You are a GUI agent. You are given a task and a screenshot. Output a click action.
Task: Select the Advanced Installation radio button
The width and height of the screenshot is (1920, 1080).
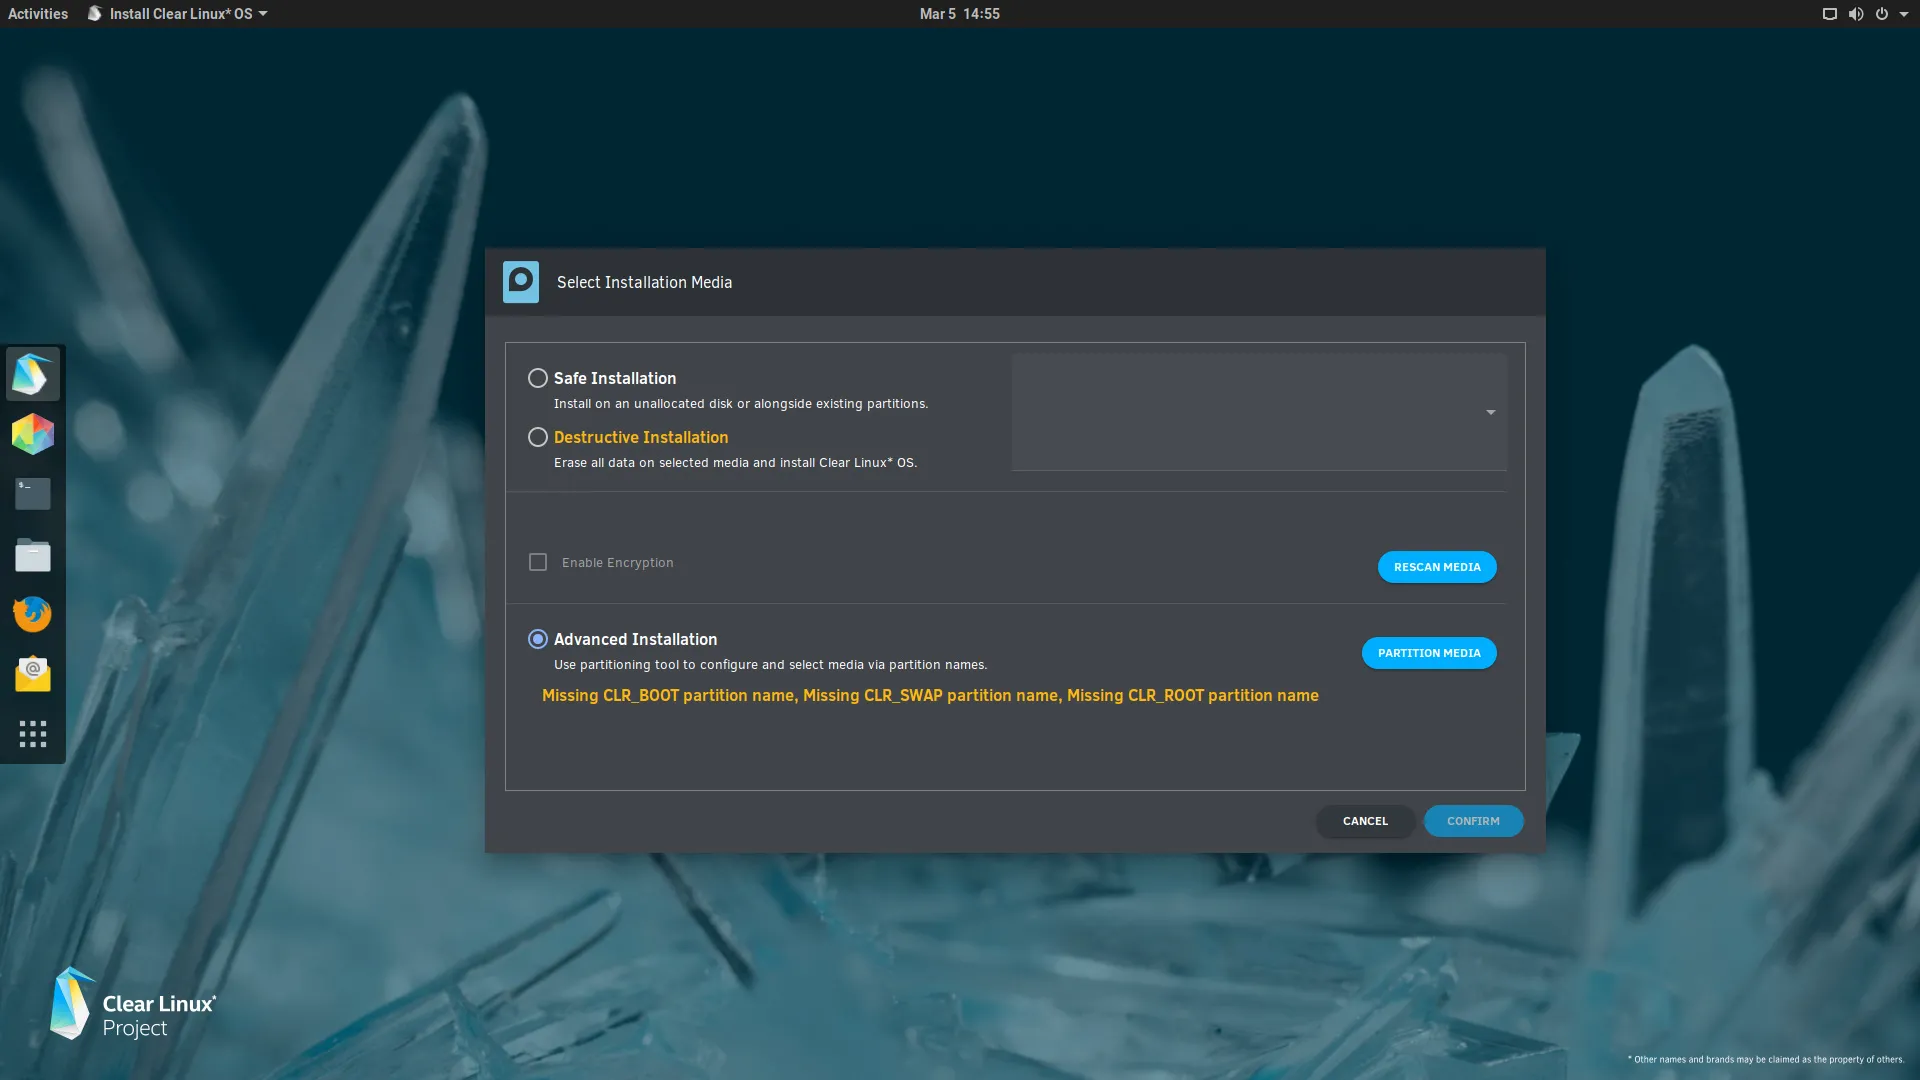point(538,639)
